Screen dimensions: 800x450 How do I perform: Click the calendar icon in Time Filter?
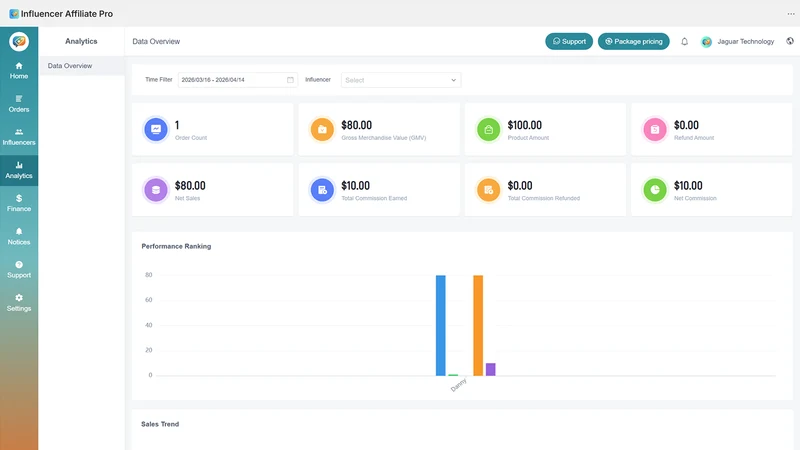point(290,80)
